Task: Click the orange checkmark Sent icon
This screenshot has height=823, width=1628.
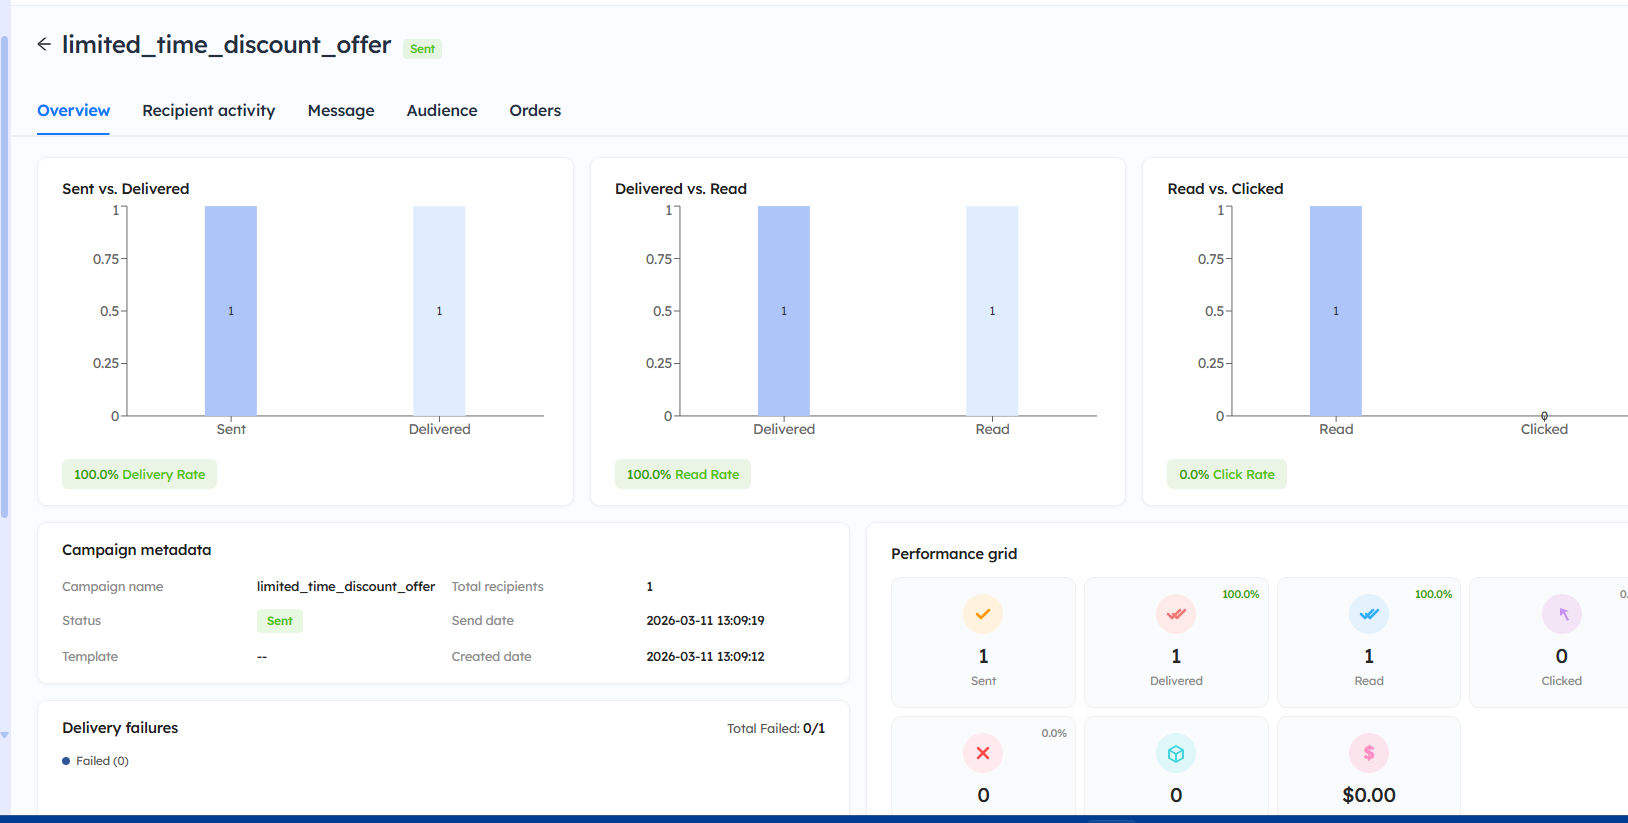Action: click(983, 614)
